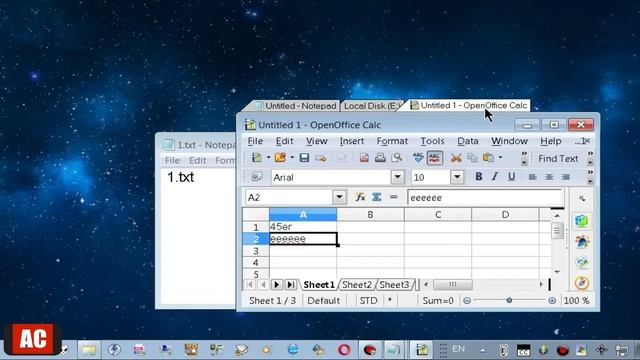The width and height of the screenshot is (640, 360).
Task: Align cell text left
Action: [x=533, y=177]
